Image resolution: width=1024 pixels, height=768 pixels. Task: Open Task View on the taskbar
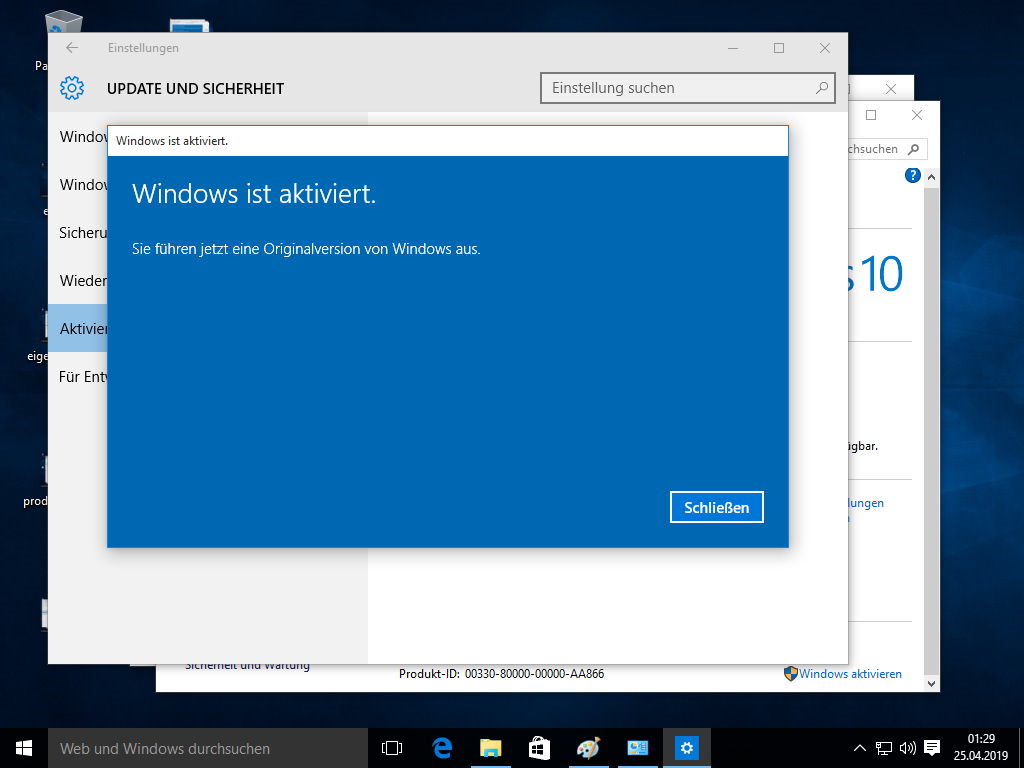pos(391,747)
